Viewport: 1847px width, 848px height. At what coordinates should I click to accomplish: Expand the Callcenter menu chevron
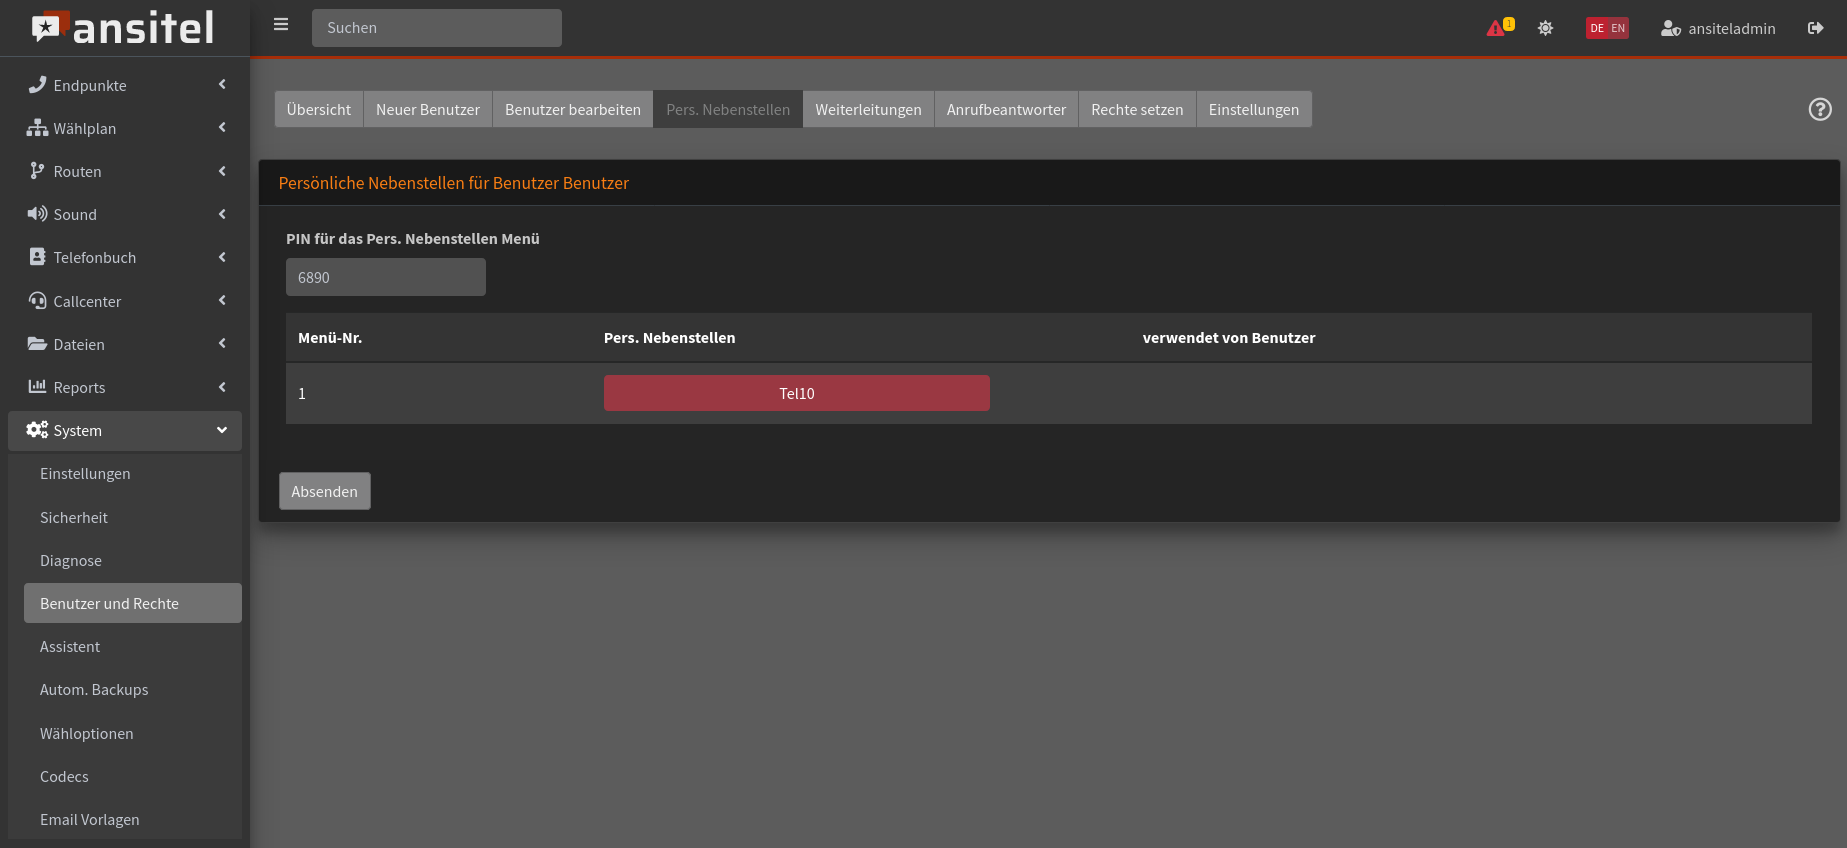tap(222, 301)
